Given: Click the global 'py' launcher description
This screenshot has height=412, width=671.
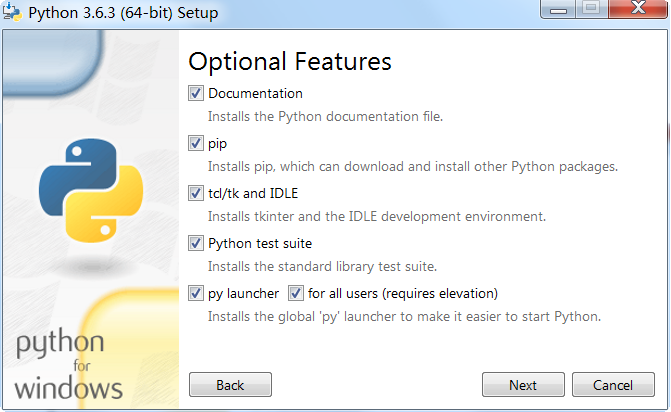Looking at the screenshot, I should click(x=404, y=317).
